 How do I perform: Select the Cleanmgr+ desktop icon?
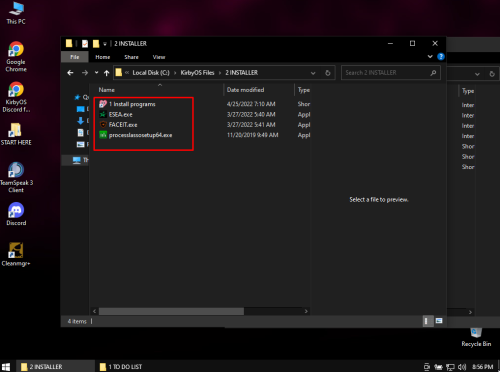pyautogui.click(x=16, y=254)
